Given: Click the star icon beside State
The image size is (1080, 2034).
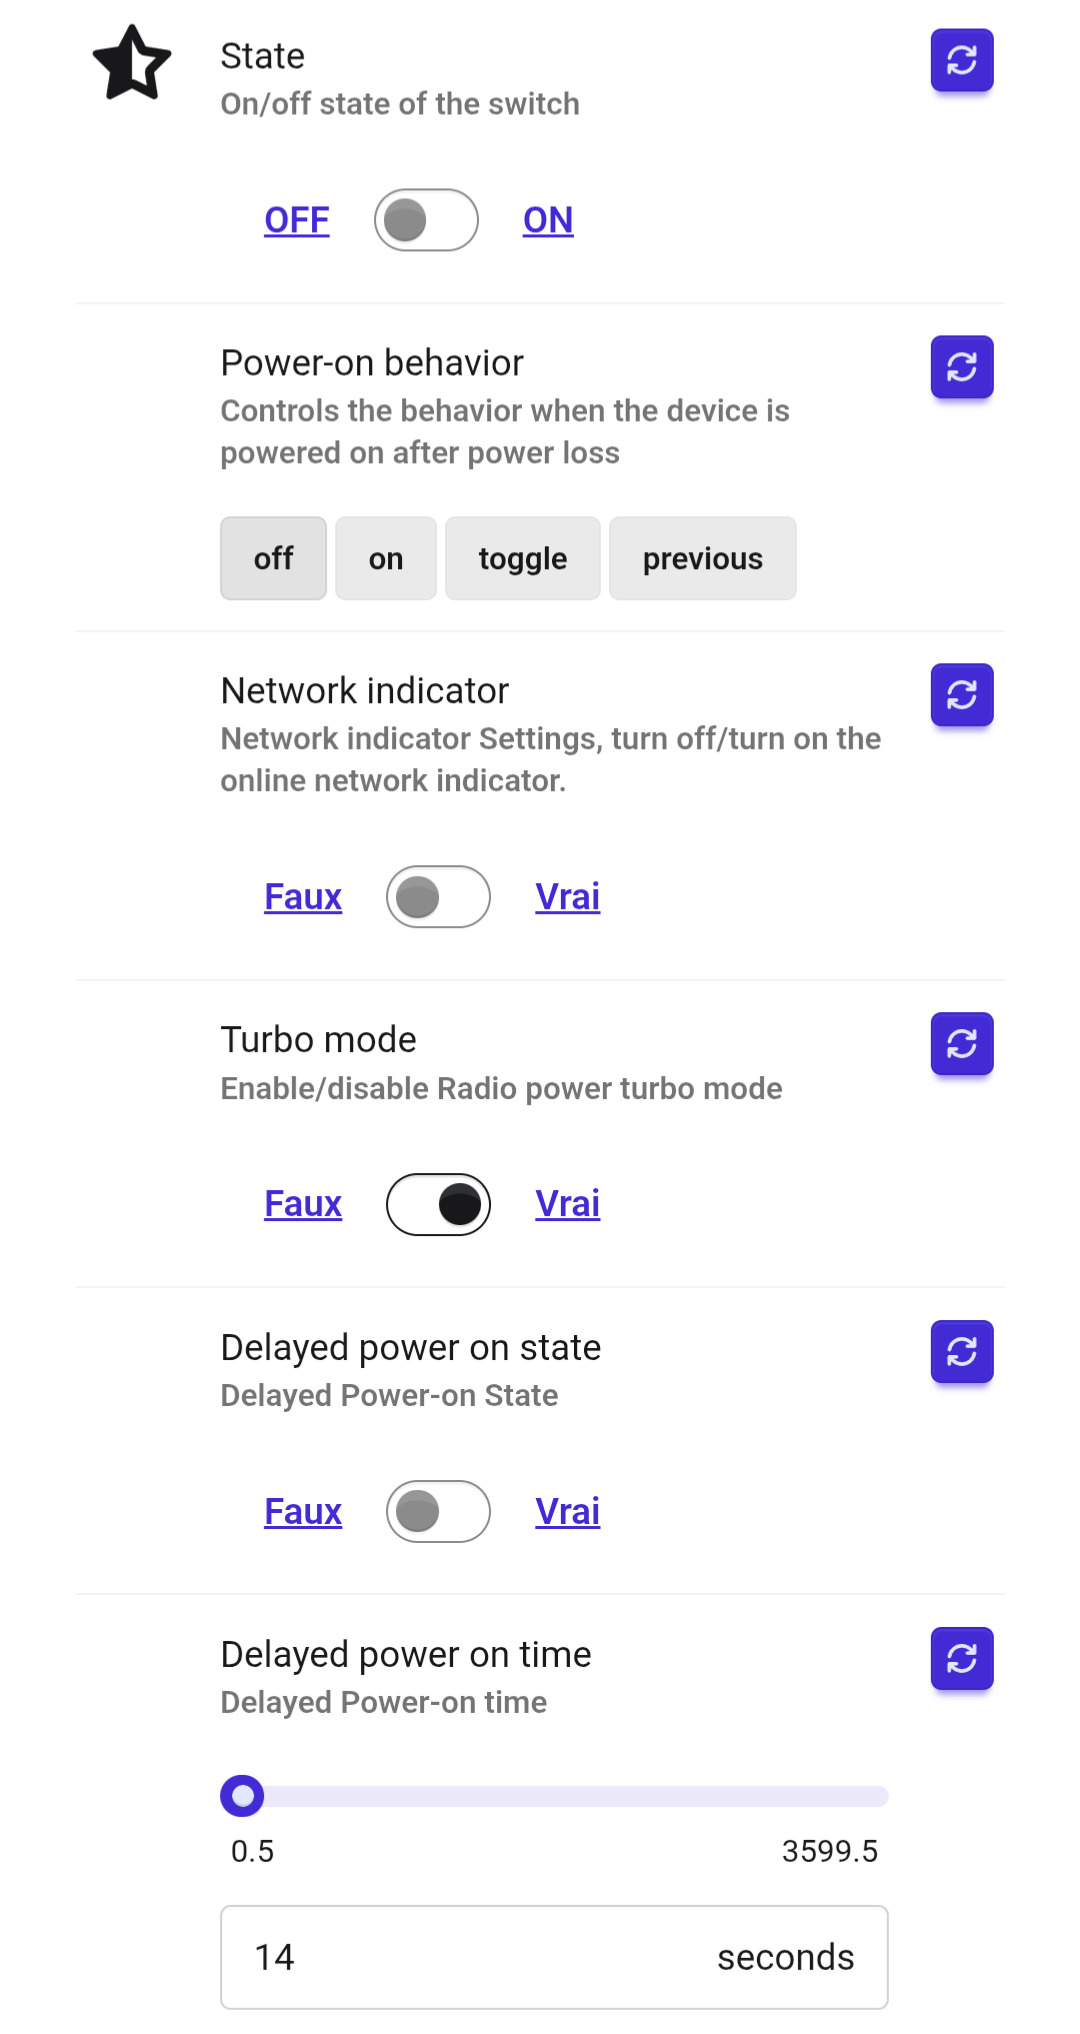Looking at the screenshot, I should 132,63.
